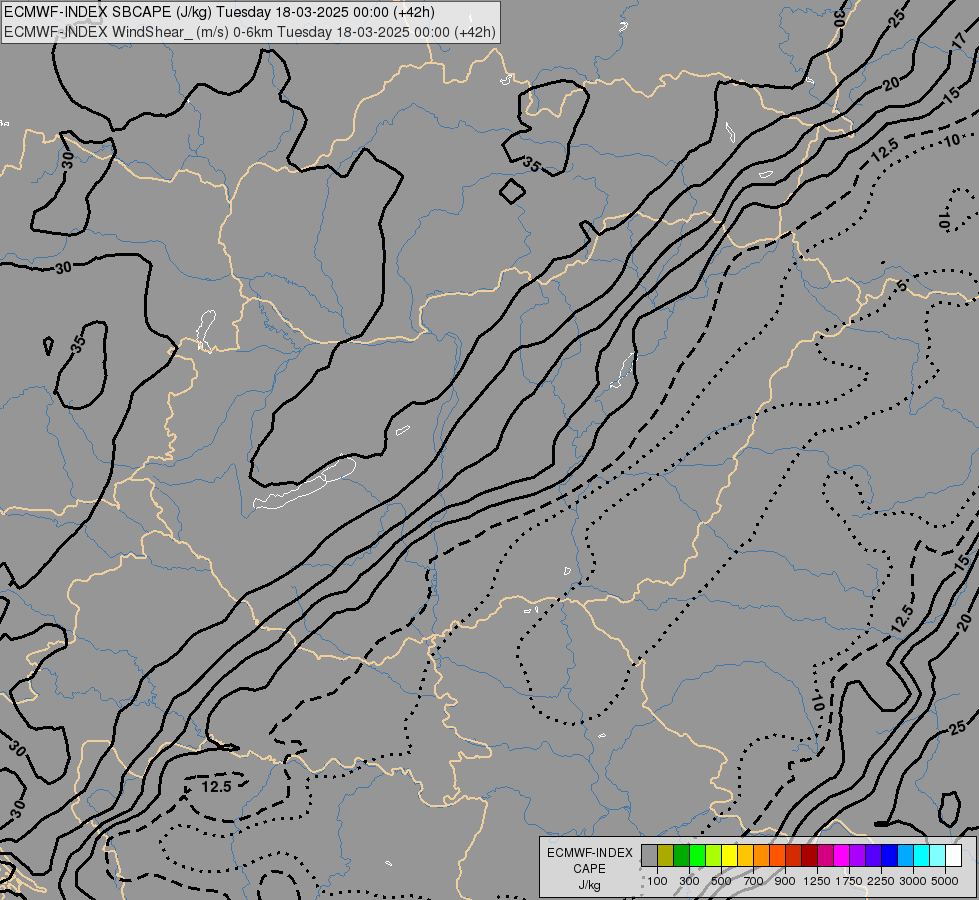Image resolution: width=979 pixels, height=900 pixels.
Task: Click the legend value '1750'
Action: [x=849, y=881]
